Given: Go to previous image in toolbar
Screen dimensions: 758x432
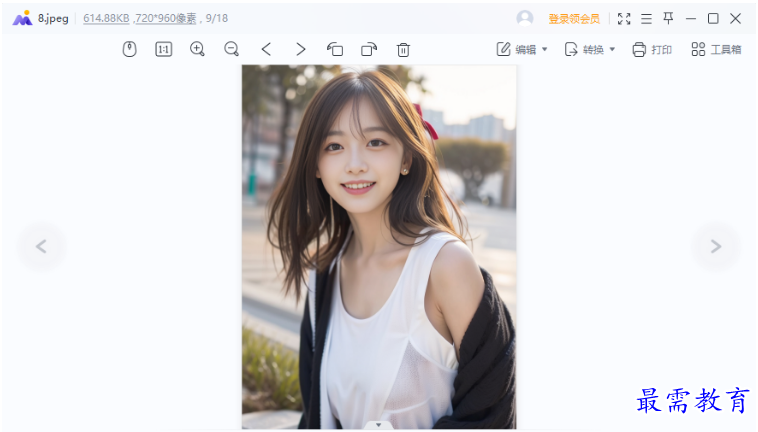Looking at the screenshot, I should click(x=266, y=49).
